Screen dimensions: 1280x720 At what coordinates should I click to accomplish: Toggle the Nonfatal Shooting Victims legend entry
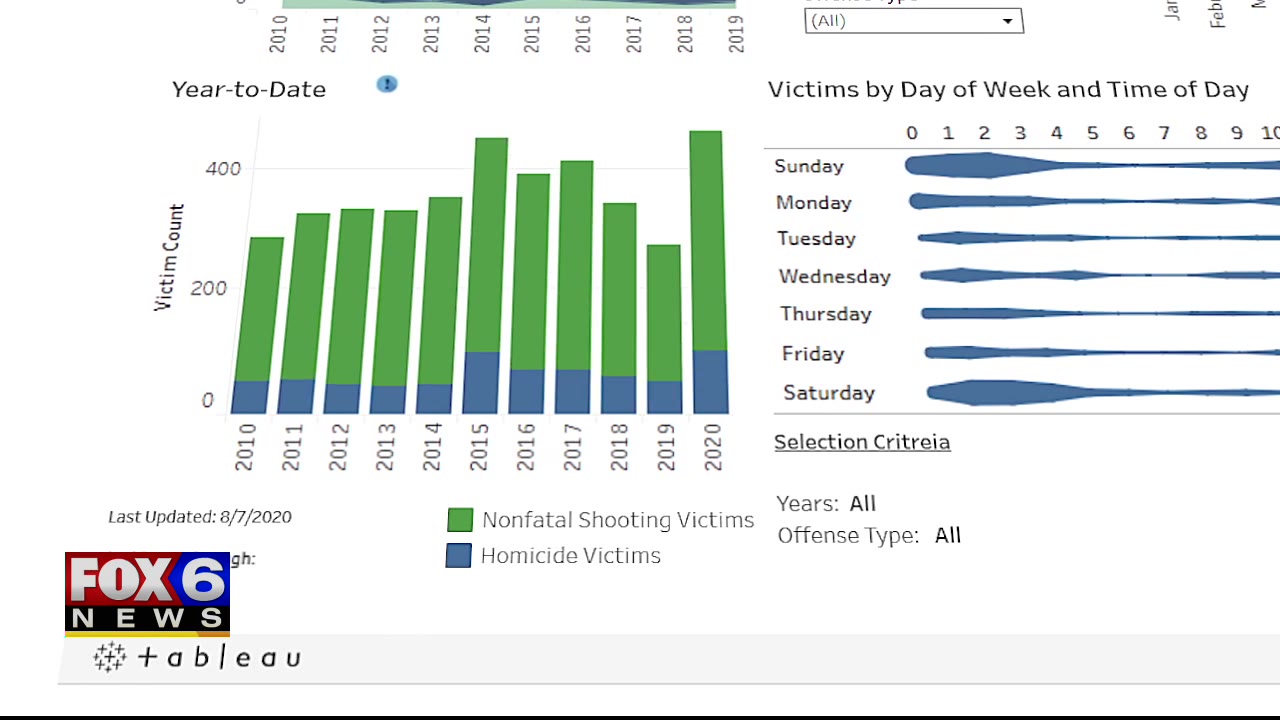point(618,519)
